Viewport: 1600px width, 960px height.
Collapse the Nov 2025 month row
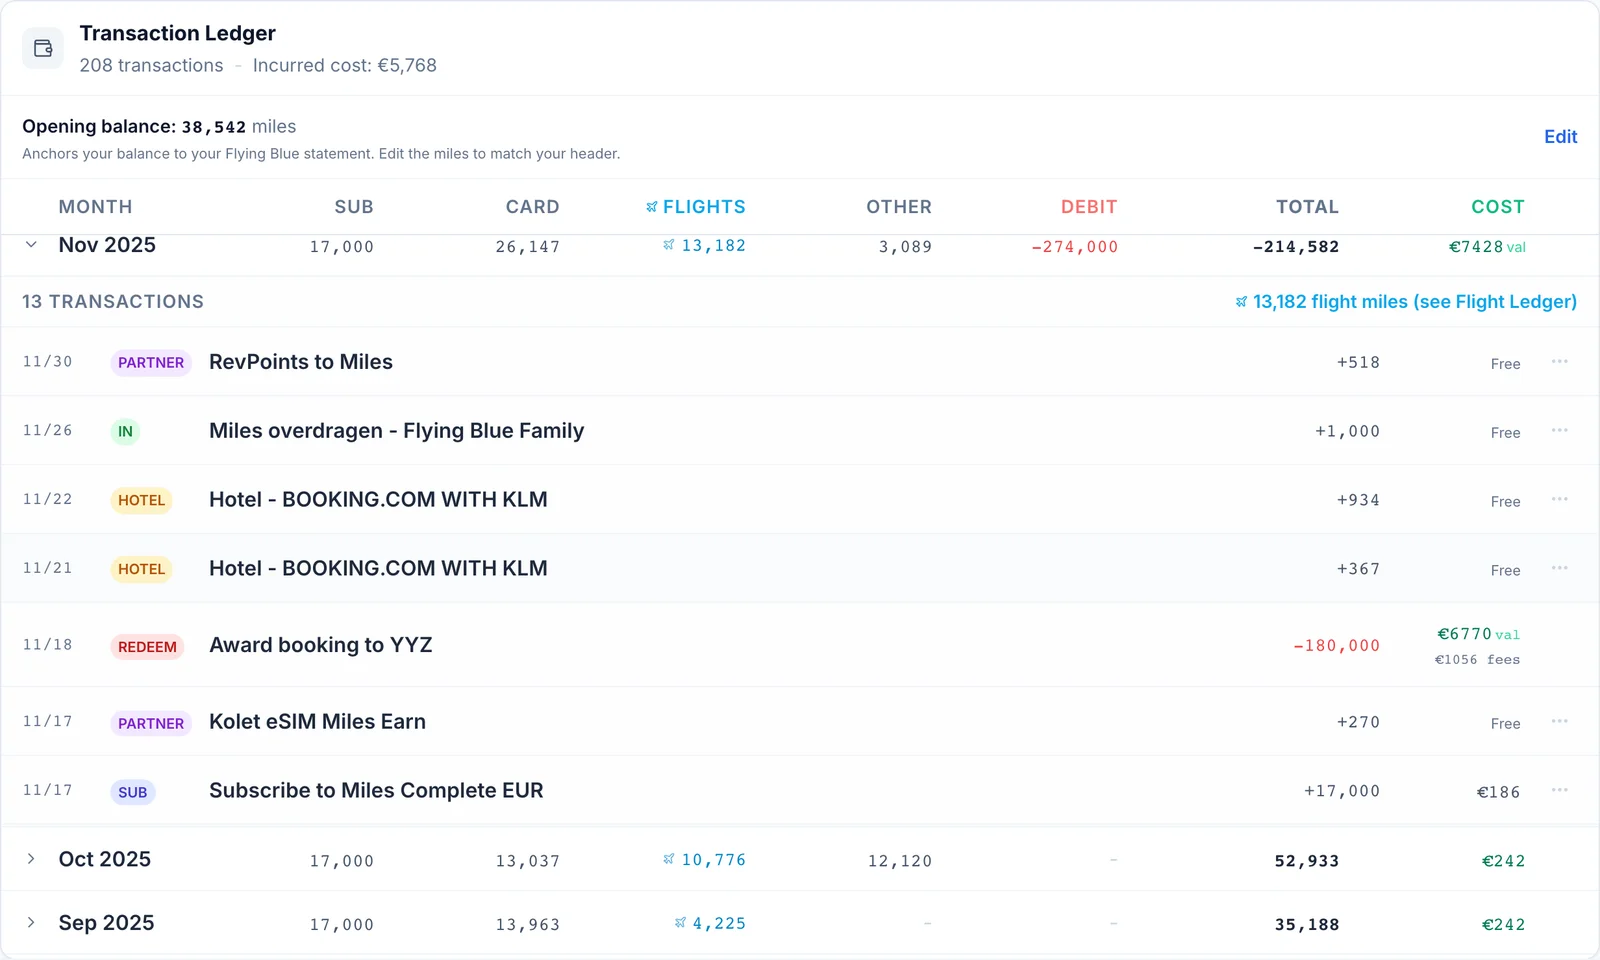click(31, 245)
